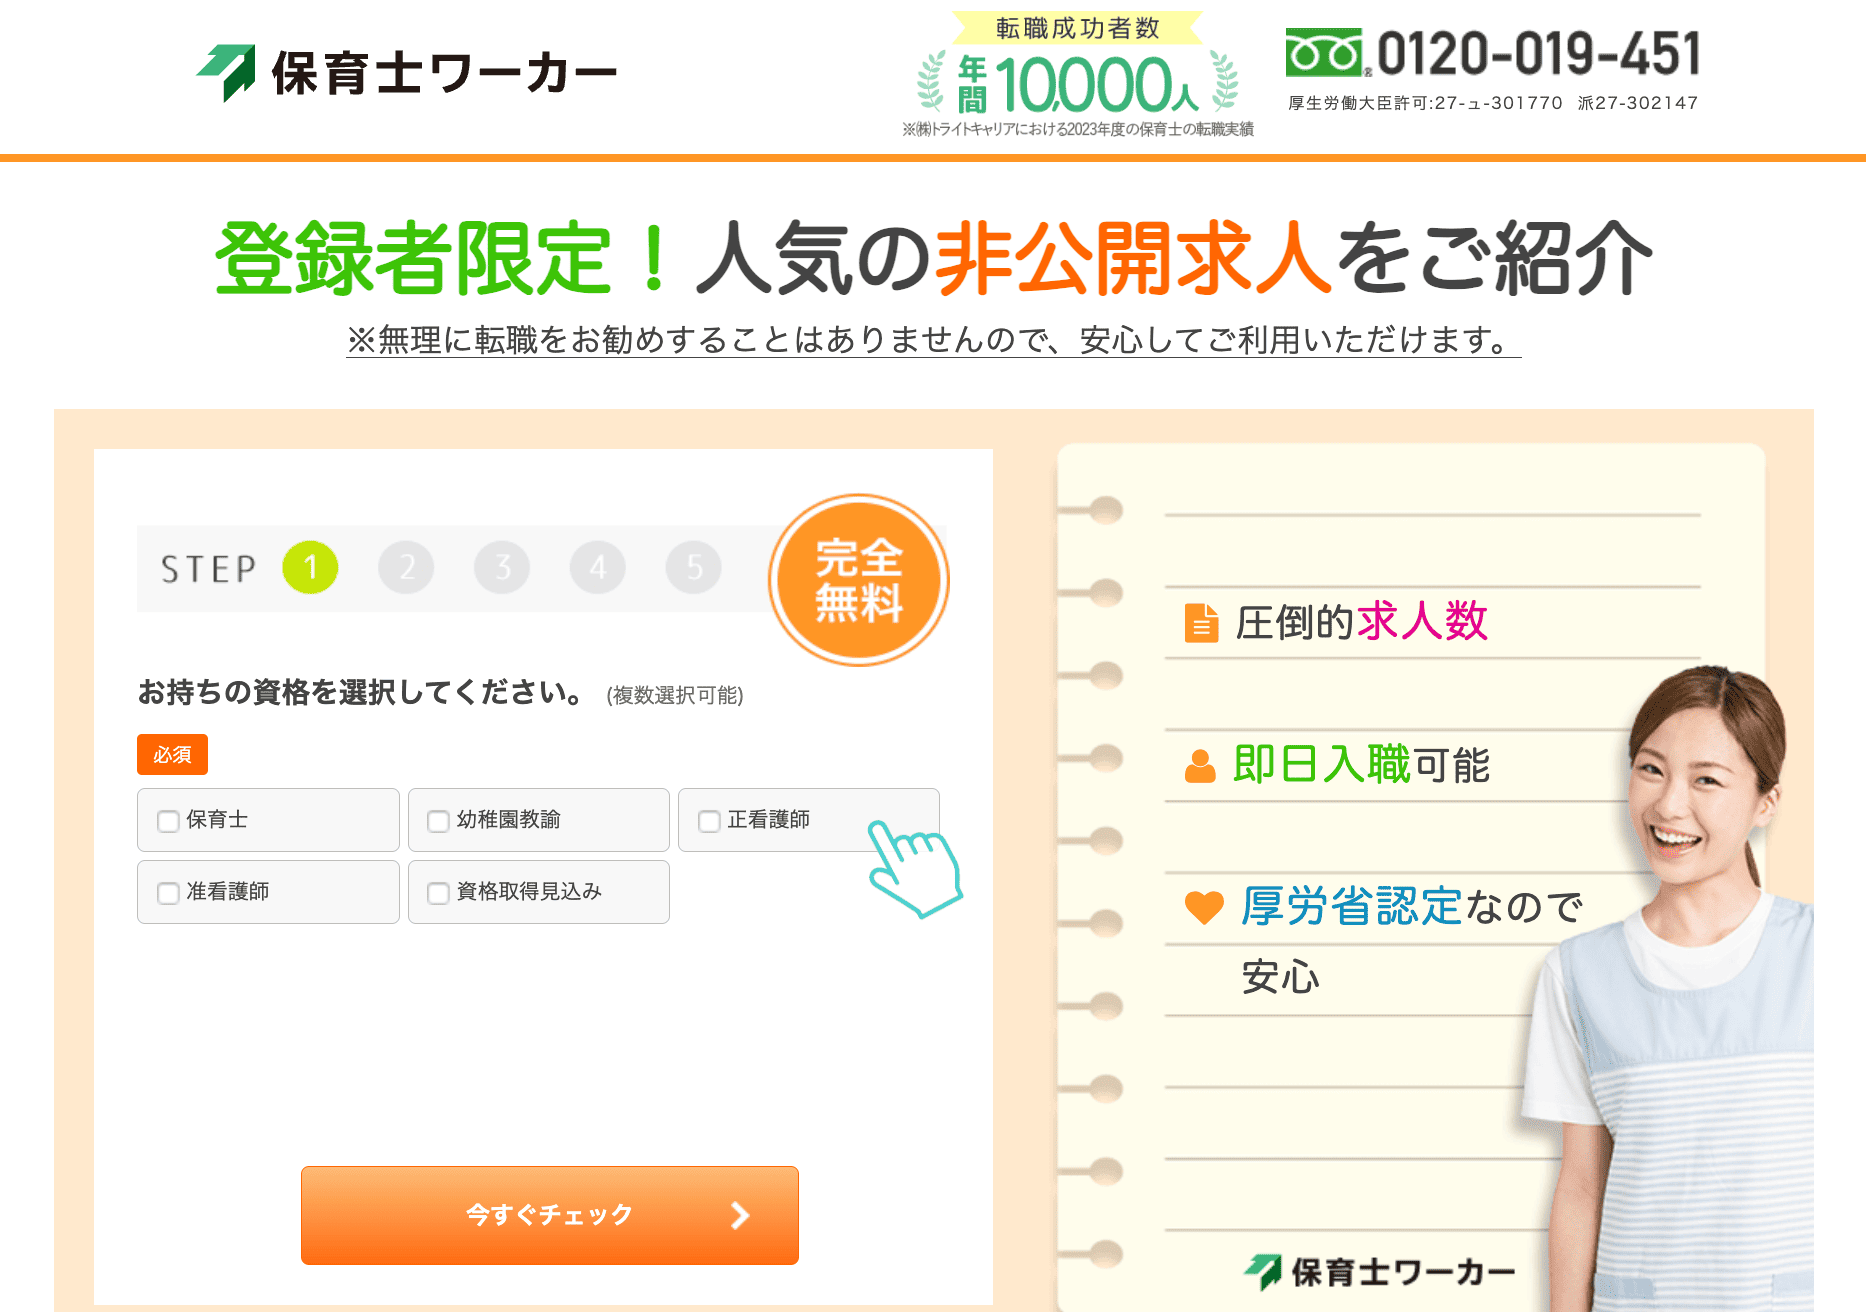The width and height of the screenshot is (1866, 1312).
Task: Check the 保育士 checkbox
Action: pos(168,821)
